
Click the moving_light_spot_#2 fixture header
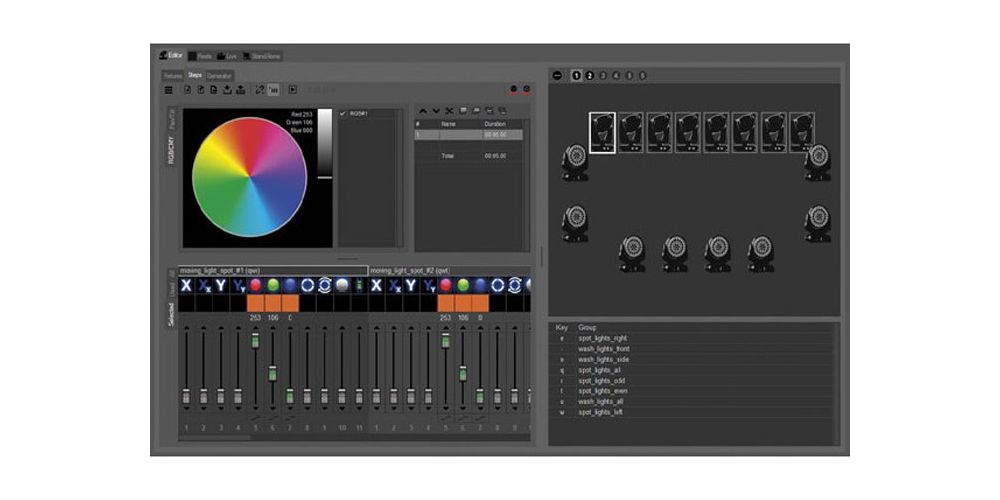(450, 270)
